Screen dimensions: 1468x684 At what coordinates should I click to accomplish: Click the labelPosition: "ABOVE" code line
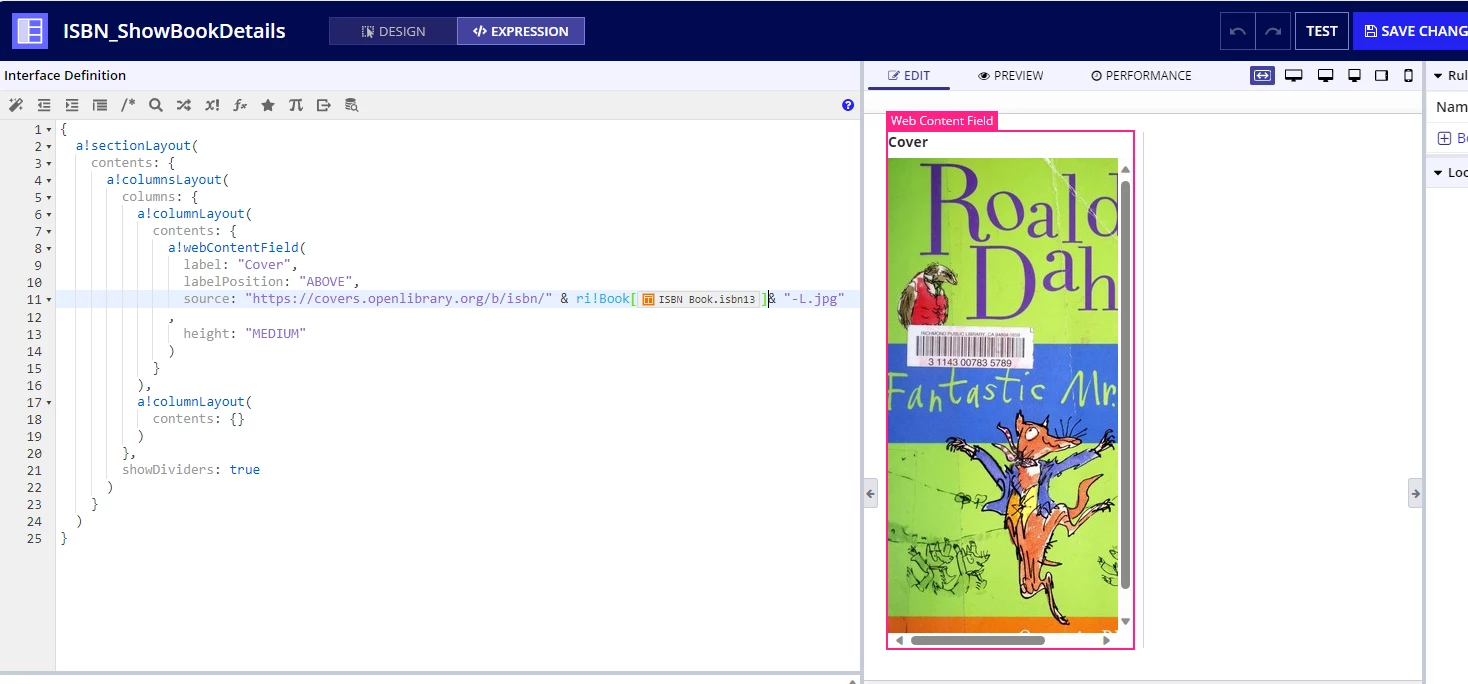[271, 282]
